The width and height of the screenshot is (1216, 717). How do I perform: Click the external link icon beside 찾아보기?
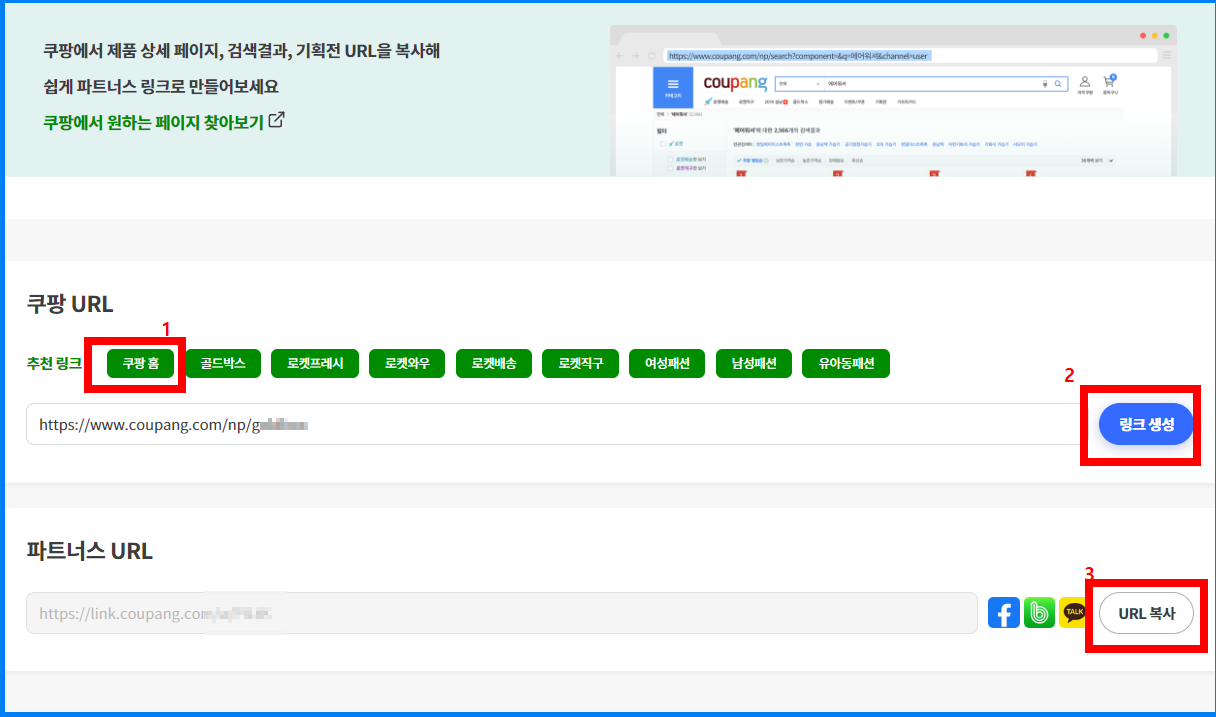[277, 121]
